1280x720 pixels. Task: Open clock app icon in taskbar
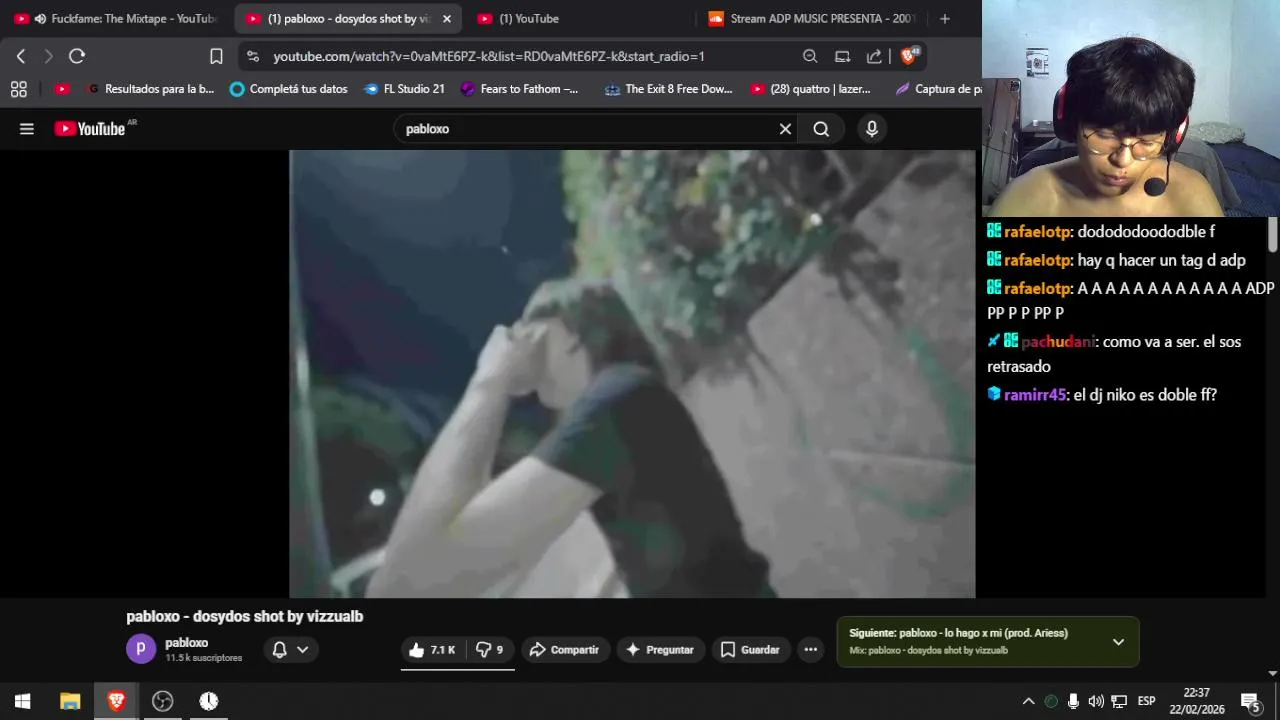click(208, 701)
